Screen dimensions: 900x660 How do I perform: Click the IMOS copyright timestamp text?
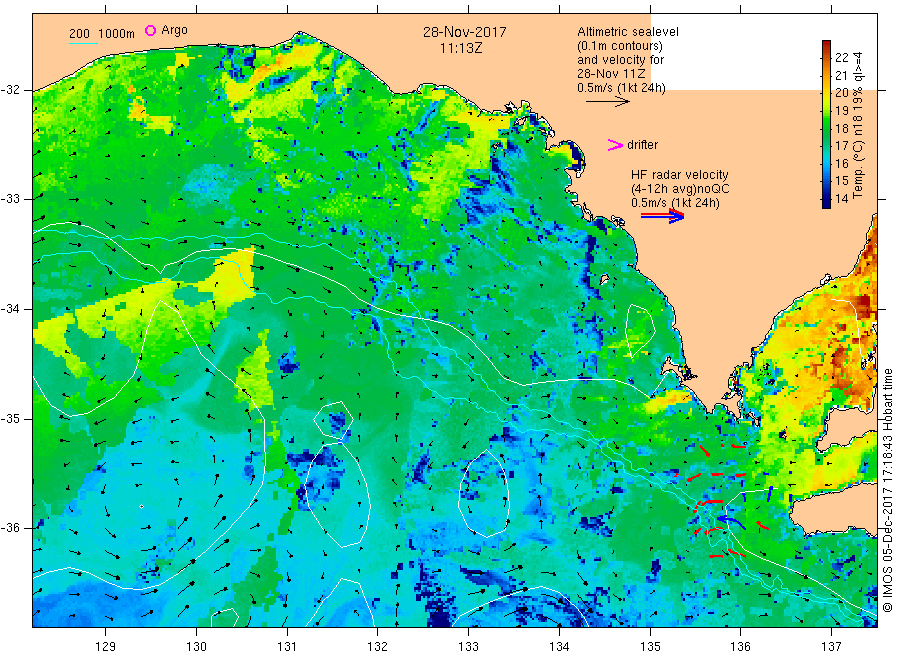(x=887, y=491)
